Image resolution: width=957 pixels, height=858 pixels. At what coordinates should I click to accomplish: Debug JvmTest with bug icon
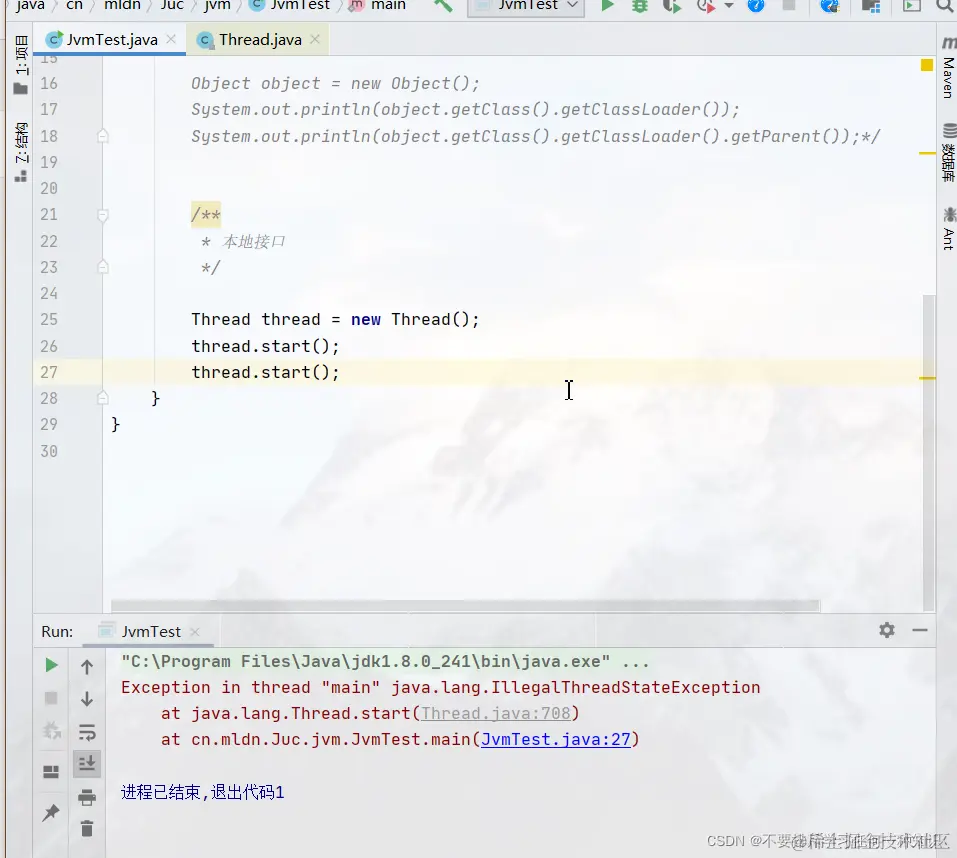tap(640, 5)
